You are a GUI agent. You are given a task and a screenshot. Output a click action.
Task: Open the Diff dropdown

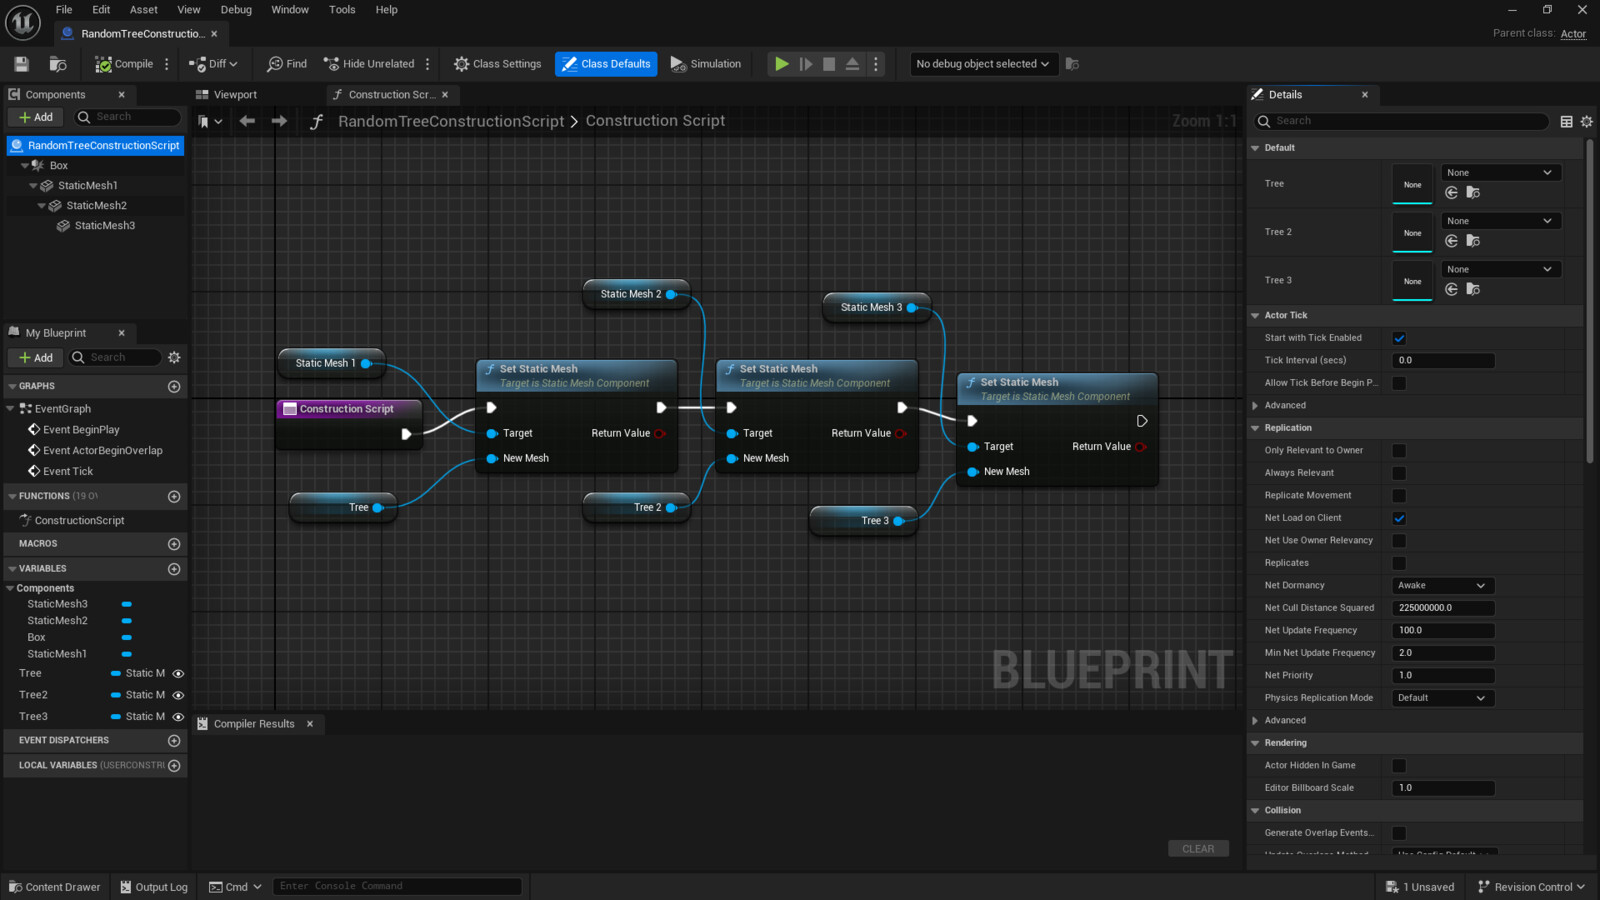point(213,64)
